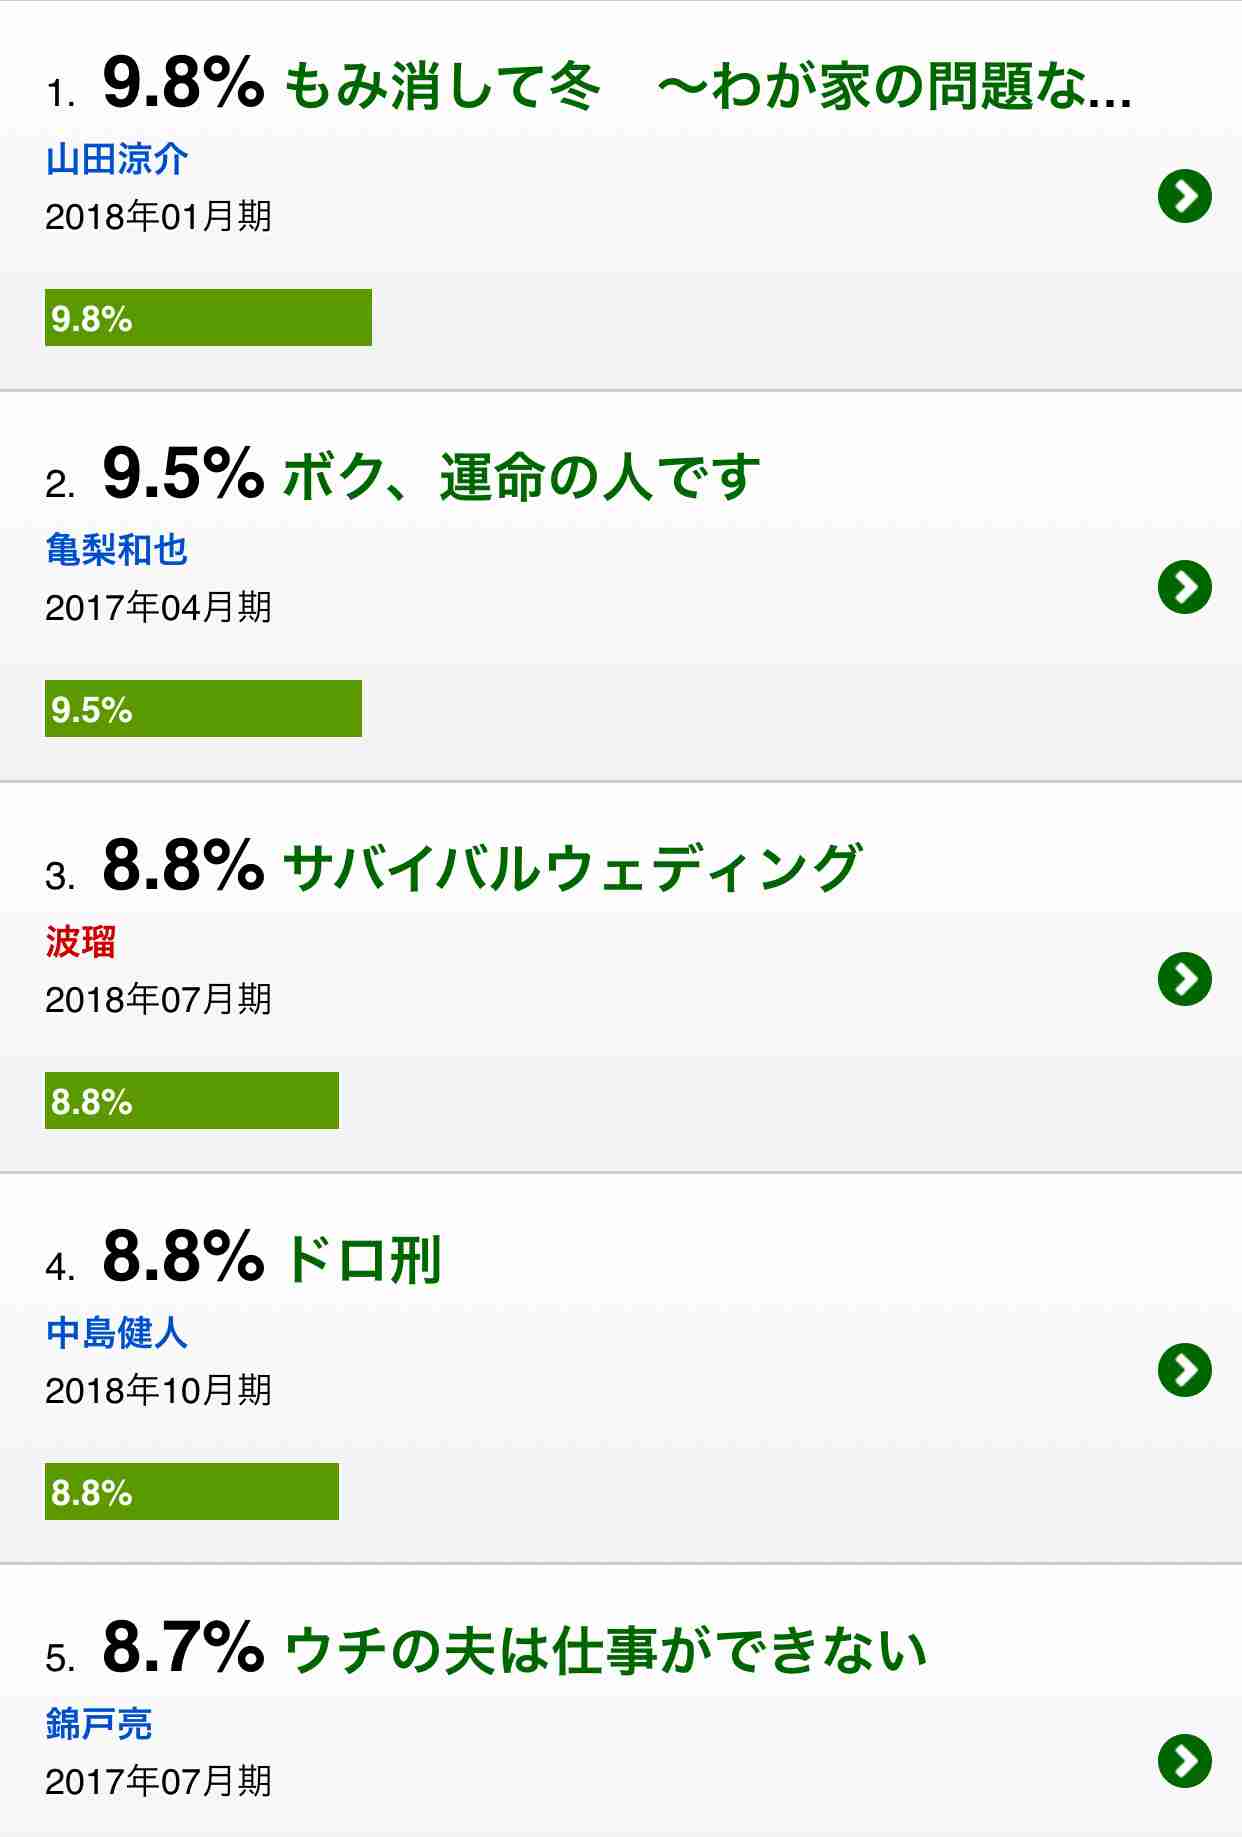
Task: Visit actor 山田涼介 page
Action: point(117,159)
